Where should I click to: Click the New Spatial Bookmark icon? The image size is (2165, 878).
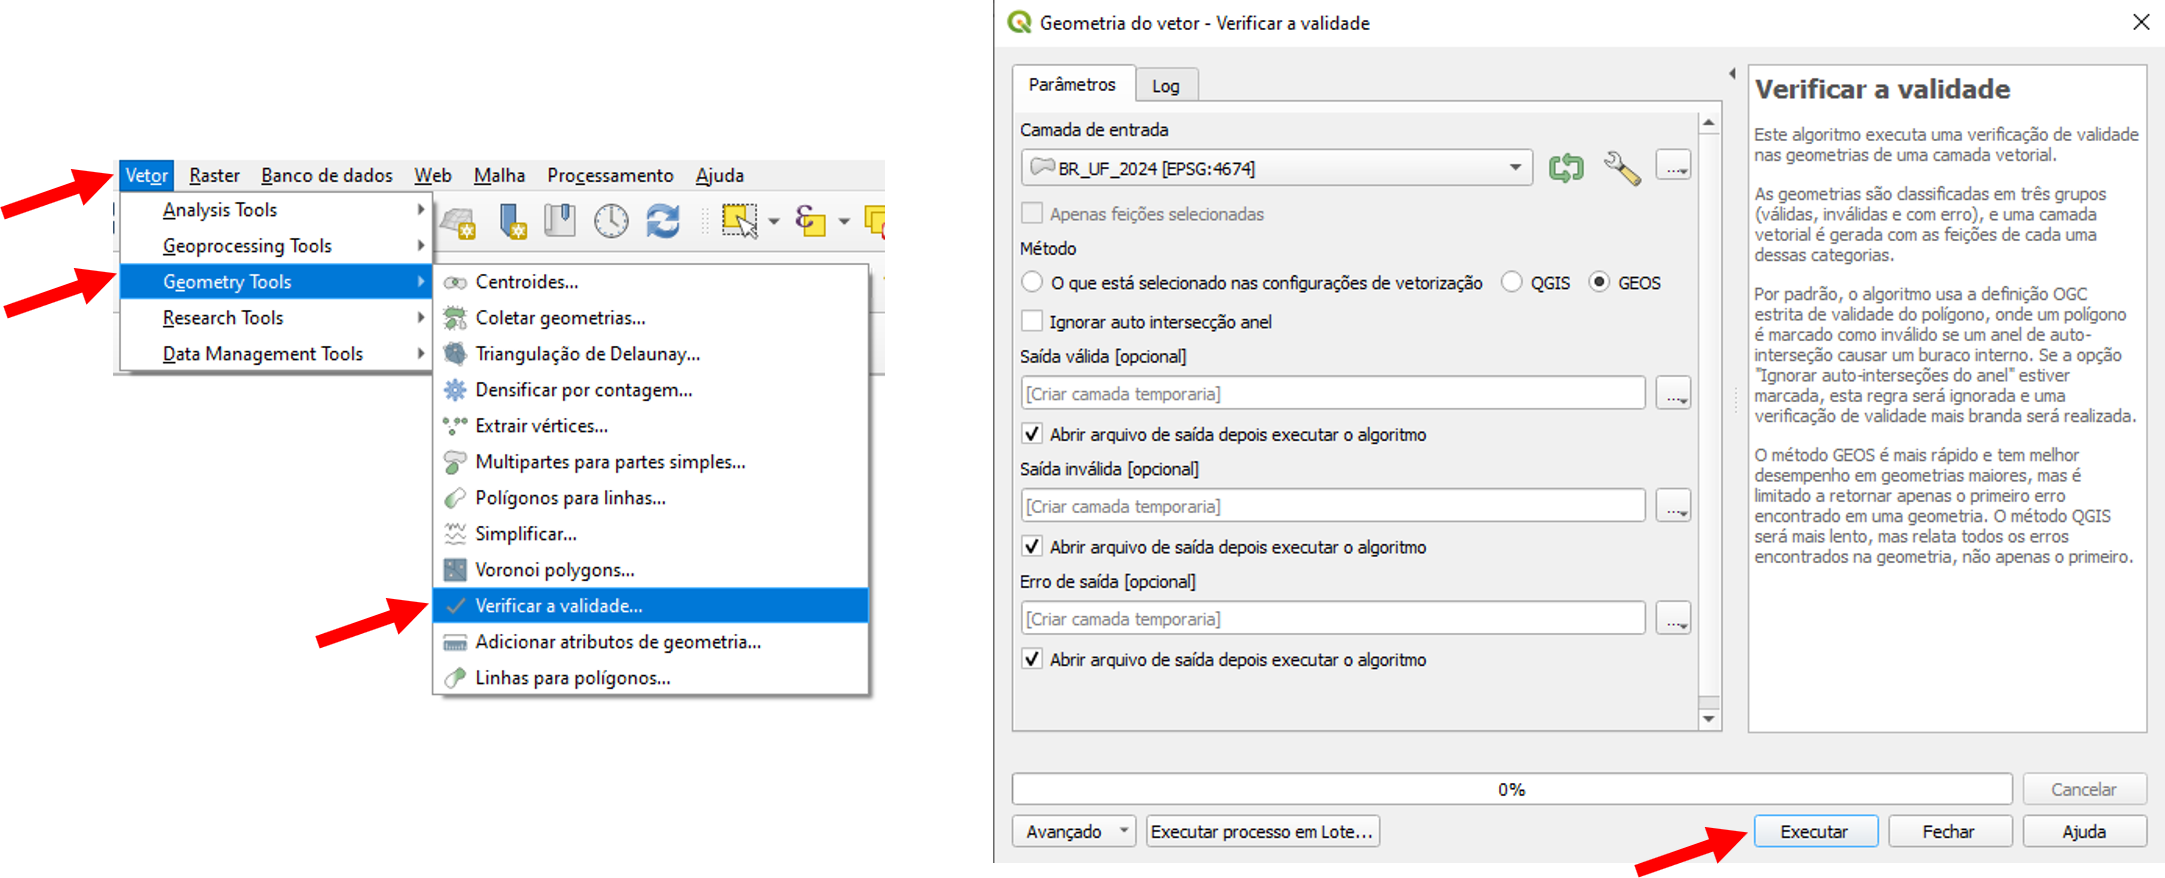(x=512, y=220)
